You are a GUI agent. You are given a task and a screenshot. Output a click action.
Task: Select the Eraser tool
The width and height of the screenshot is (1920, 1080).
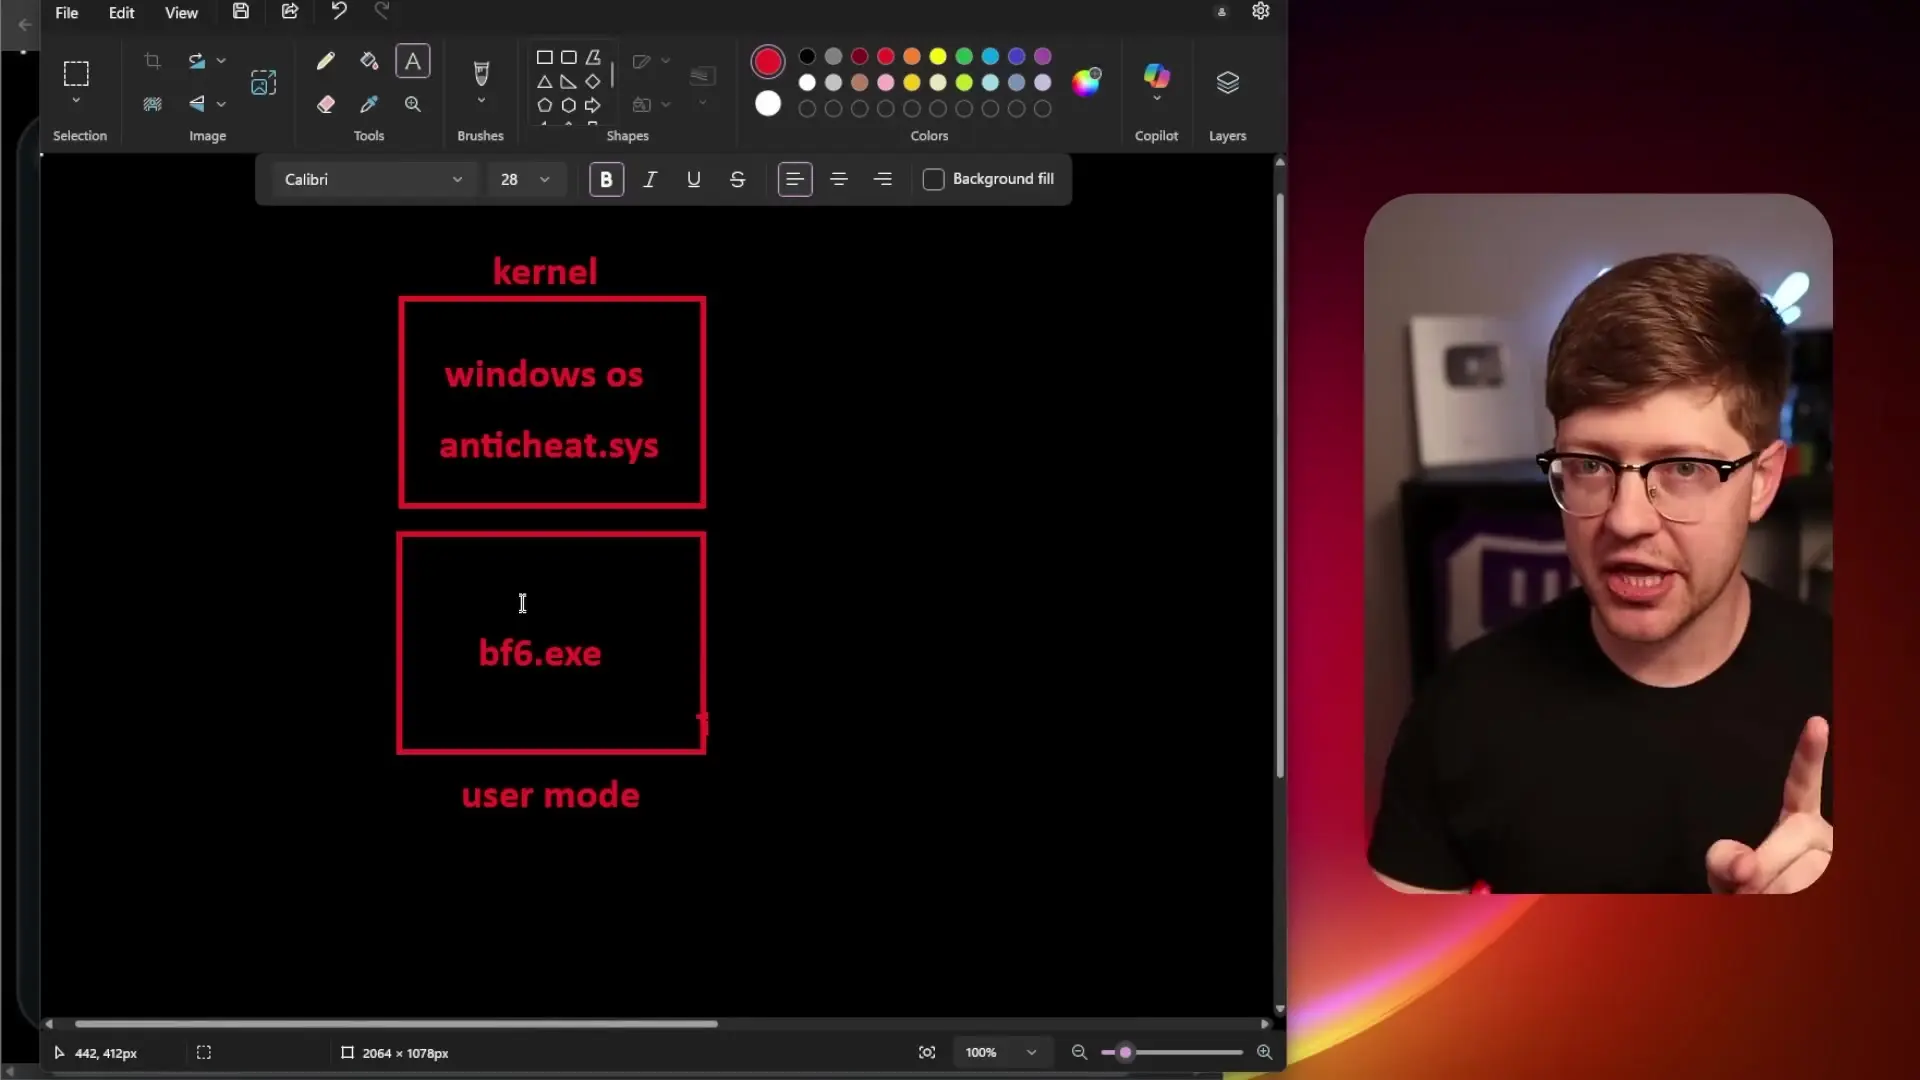point(325,104)
